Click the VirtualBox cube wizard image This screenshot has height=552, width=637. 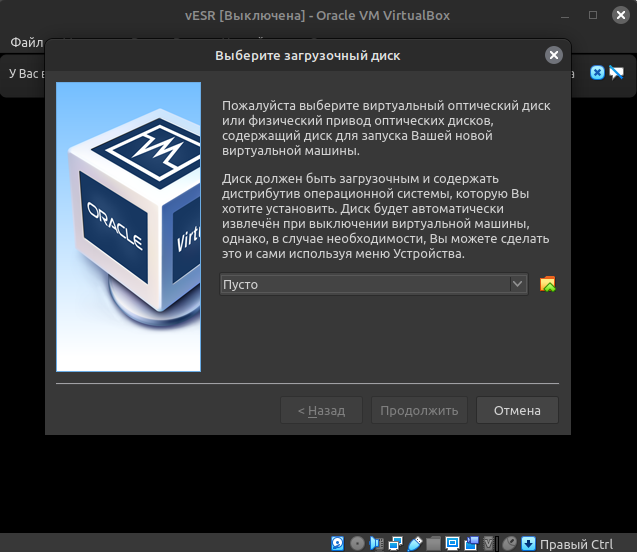pos(128,227)
